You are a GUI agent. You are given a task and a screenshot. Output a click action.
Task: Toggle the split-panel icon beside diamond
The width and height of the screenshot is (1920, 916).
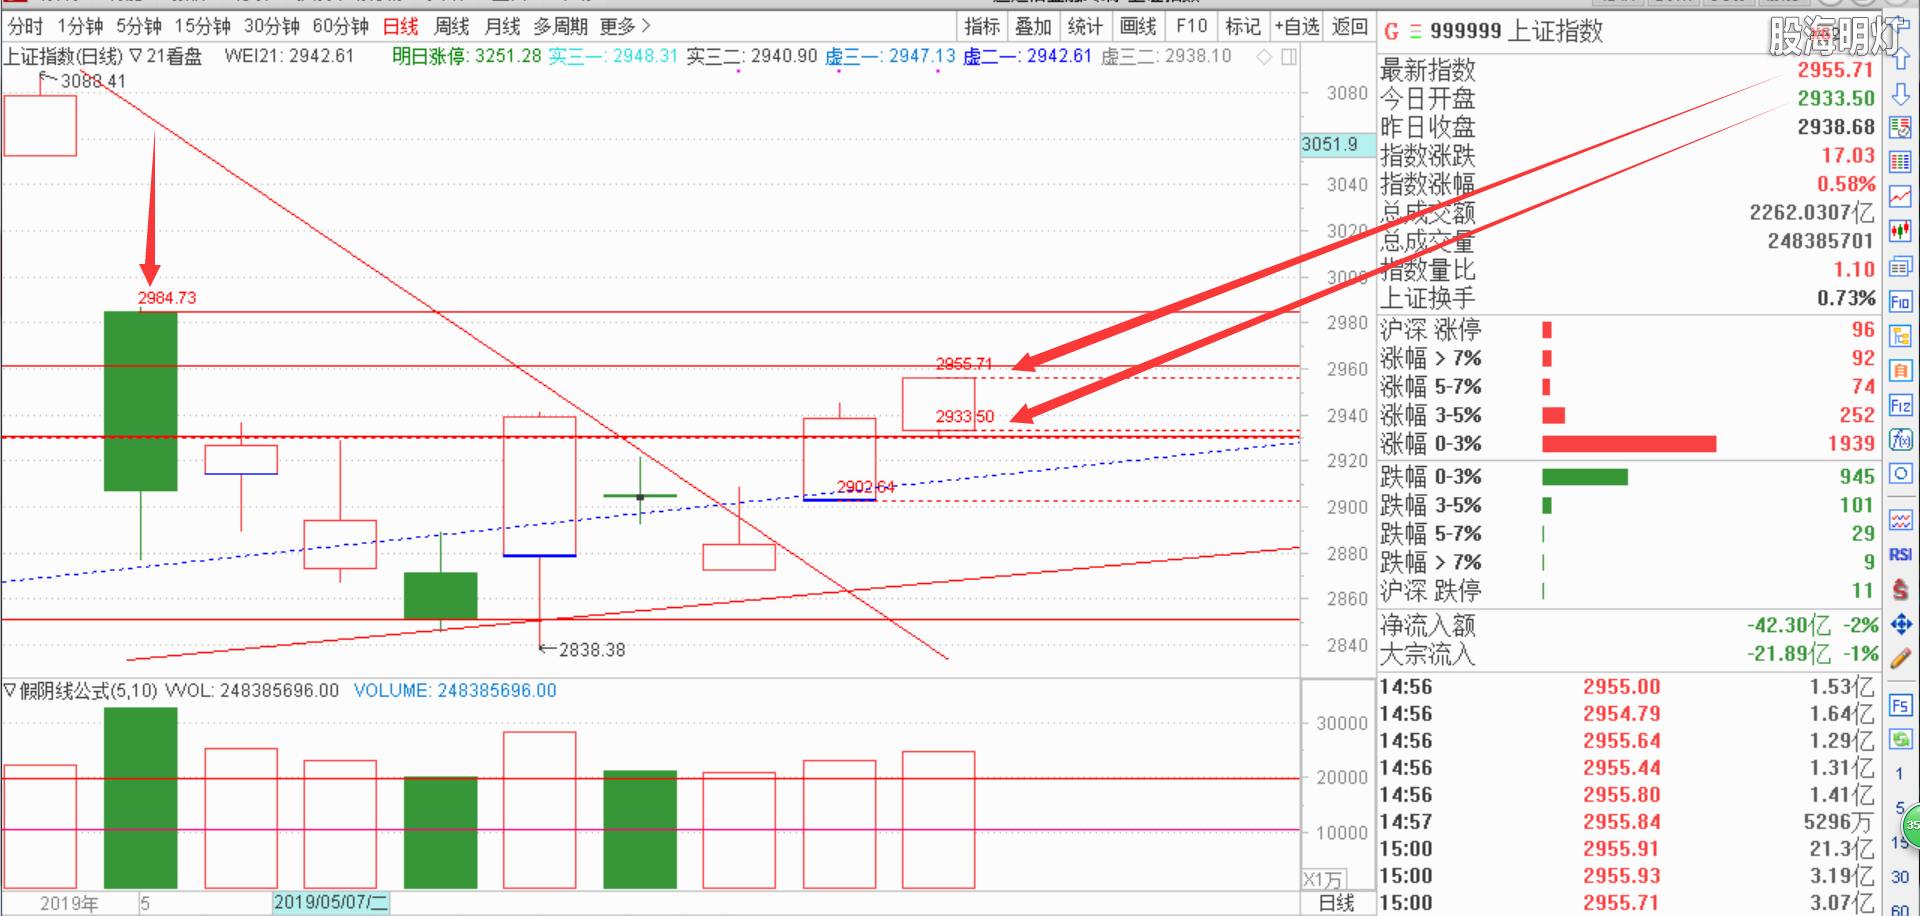click(1289, 57)
